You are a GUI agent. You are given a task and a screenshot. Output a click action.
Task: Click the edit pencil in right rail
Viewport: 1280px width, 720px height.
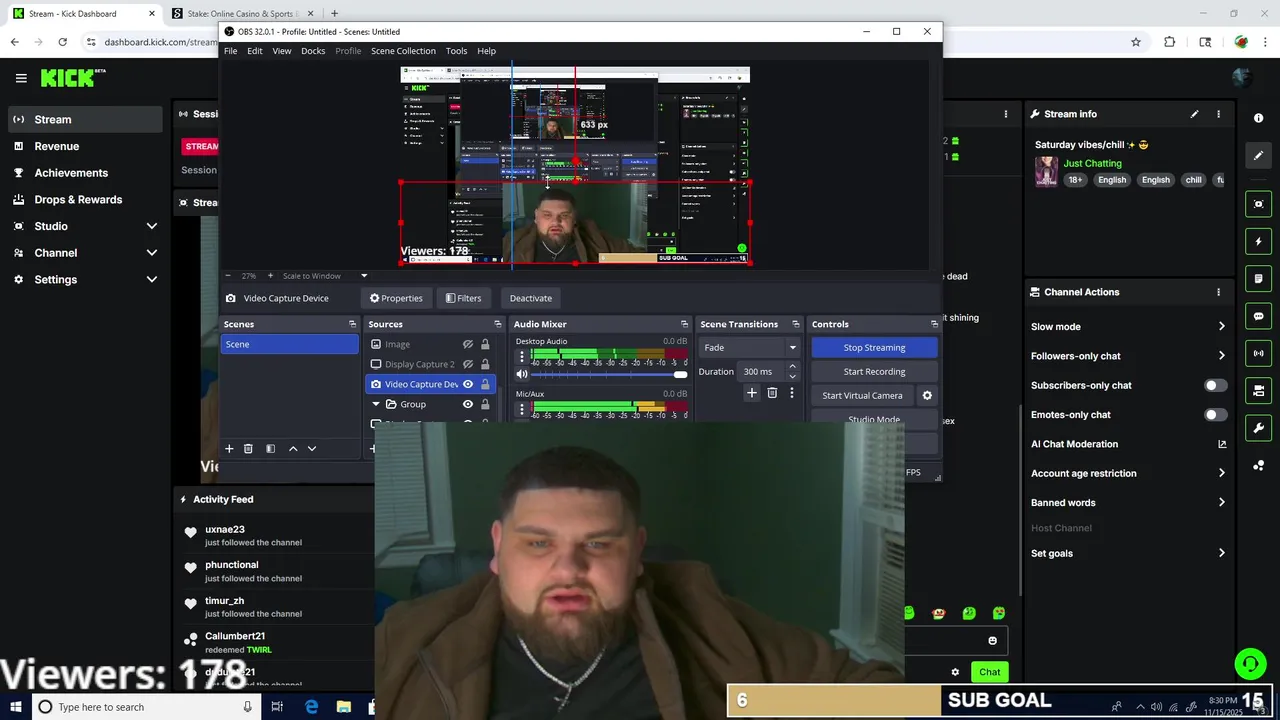tap(1258, 155)
